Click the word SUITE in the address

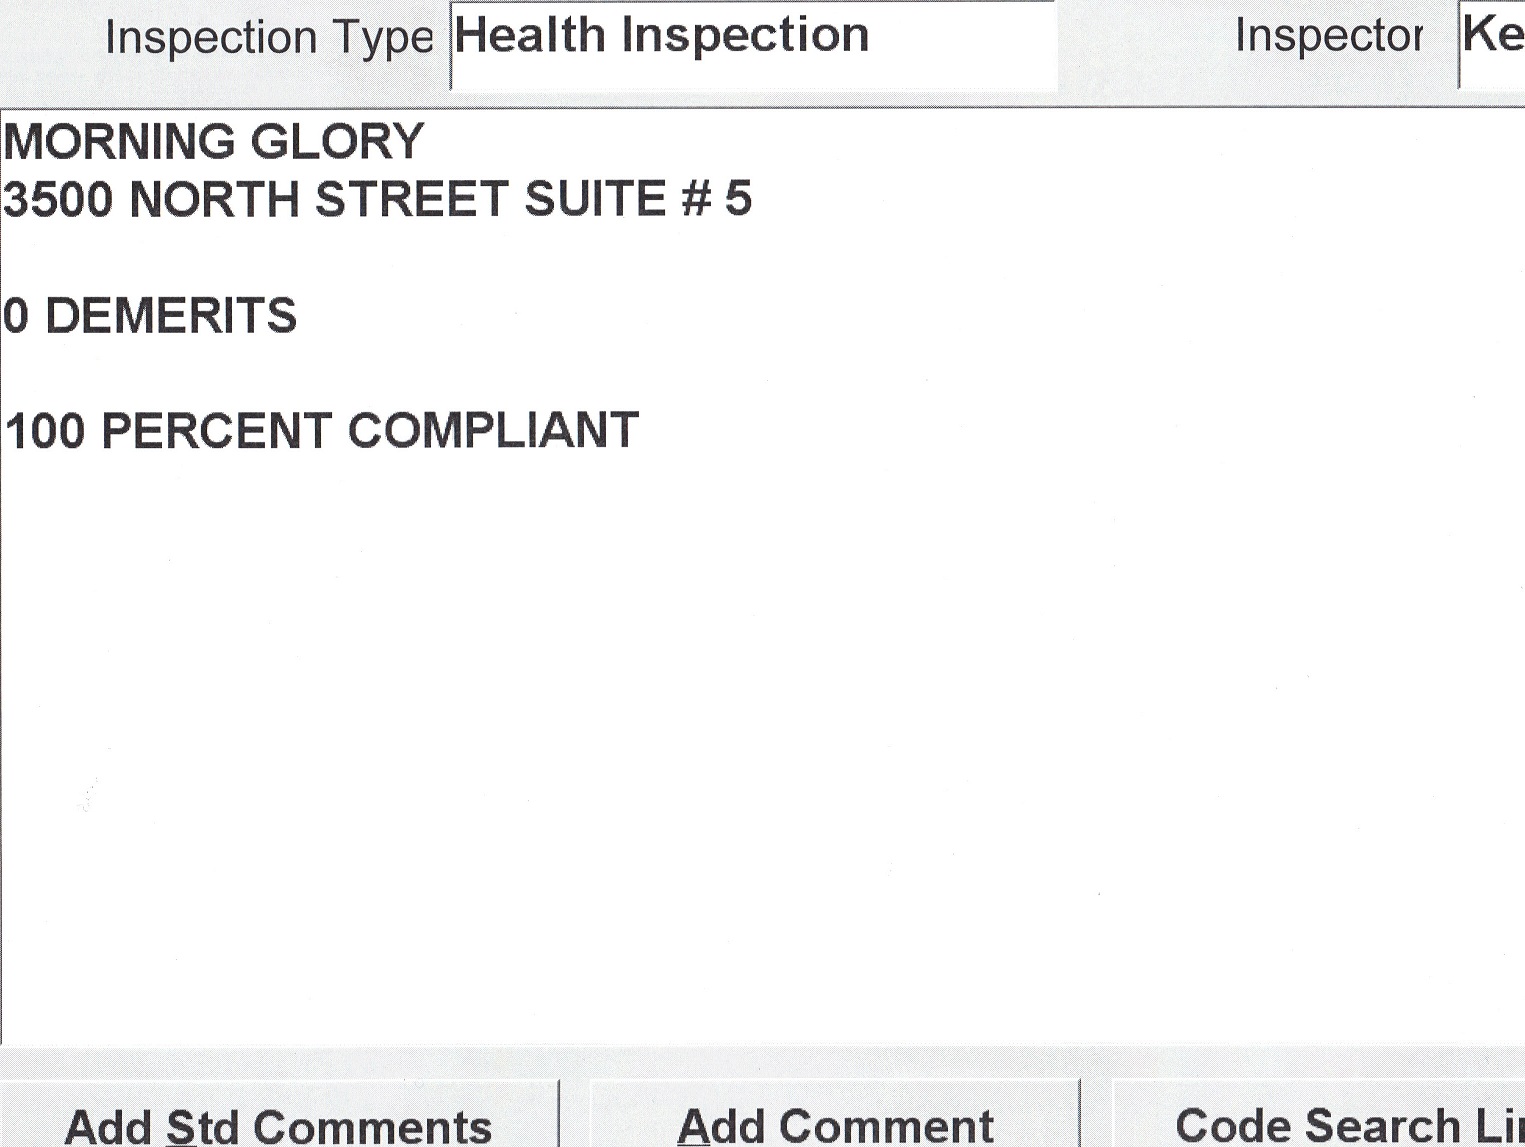pos(594,199)
